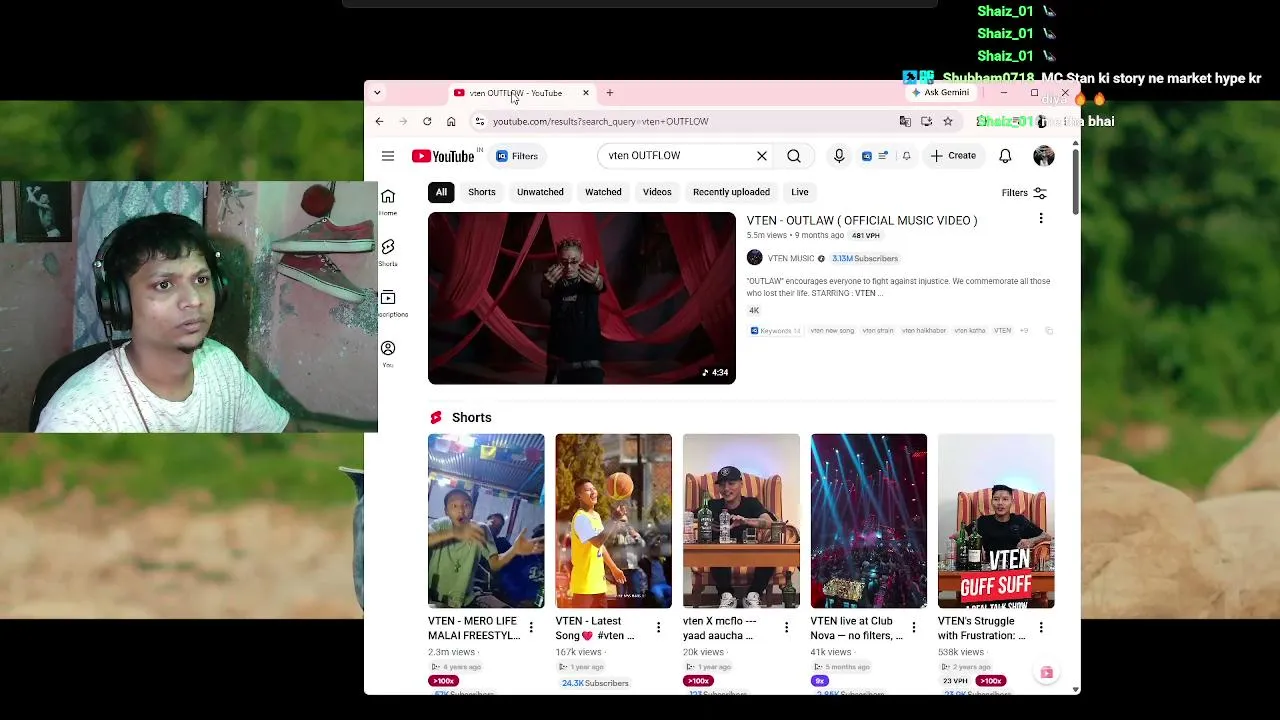
Task: Select the Live filter chip
Action: tap(800, 192)
